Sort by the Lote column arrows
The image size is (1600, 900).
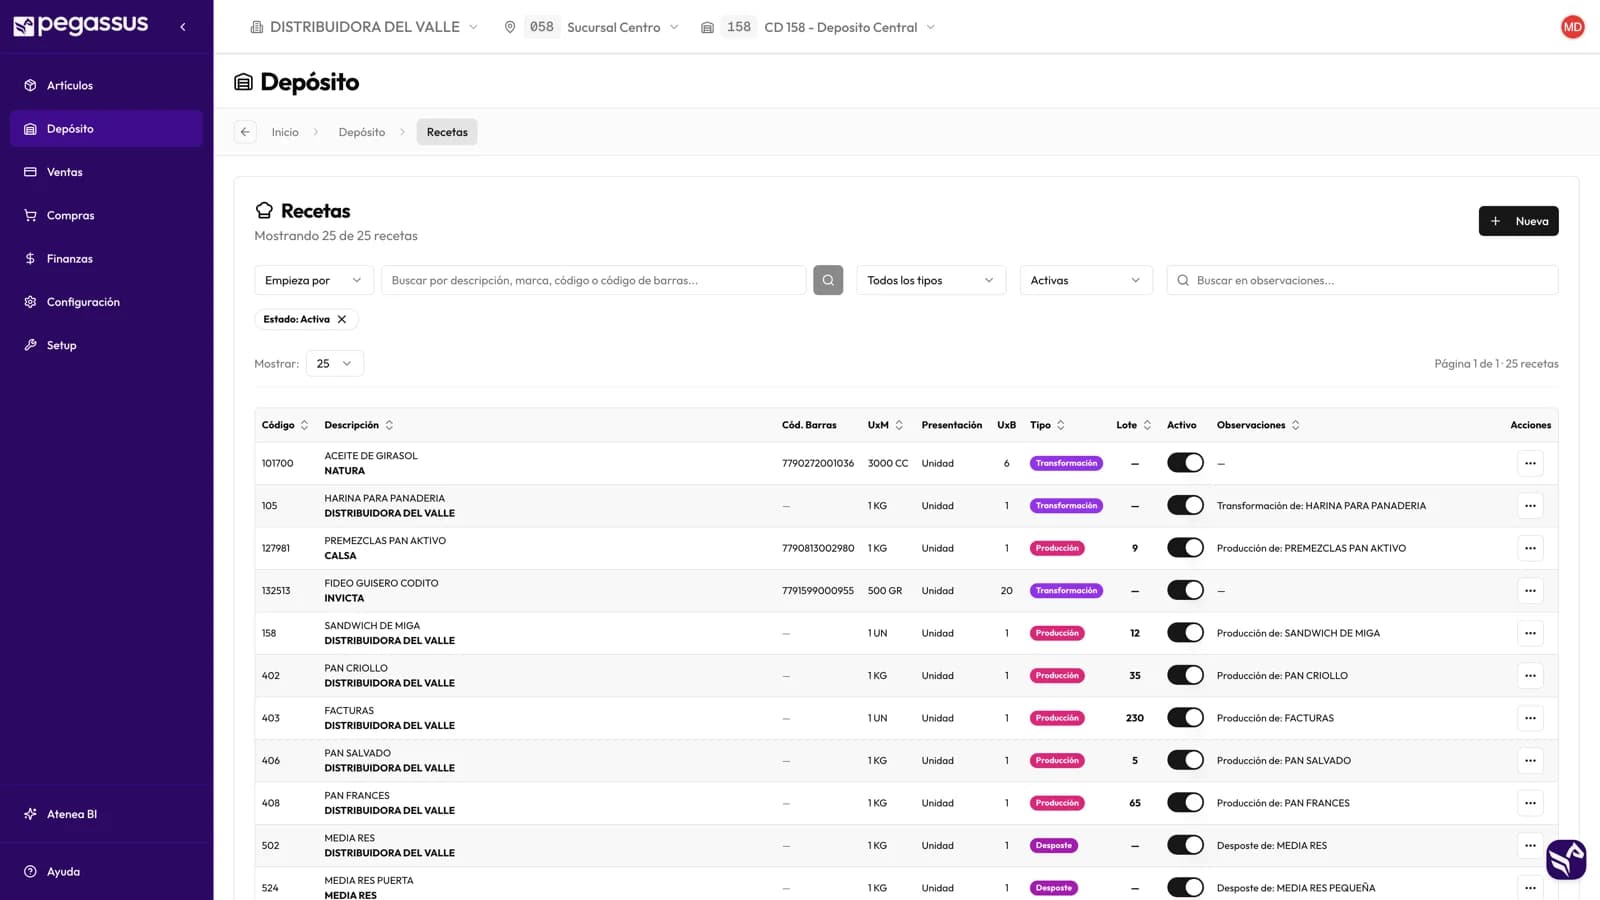pos(1147,425)
